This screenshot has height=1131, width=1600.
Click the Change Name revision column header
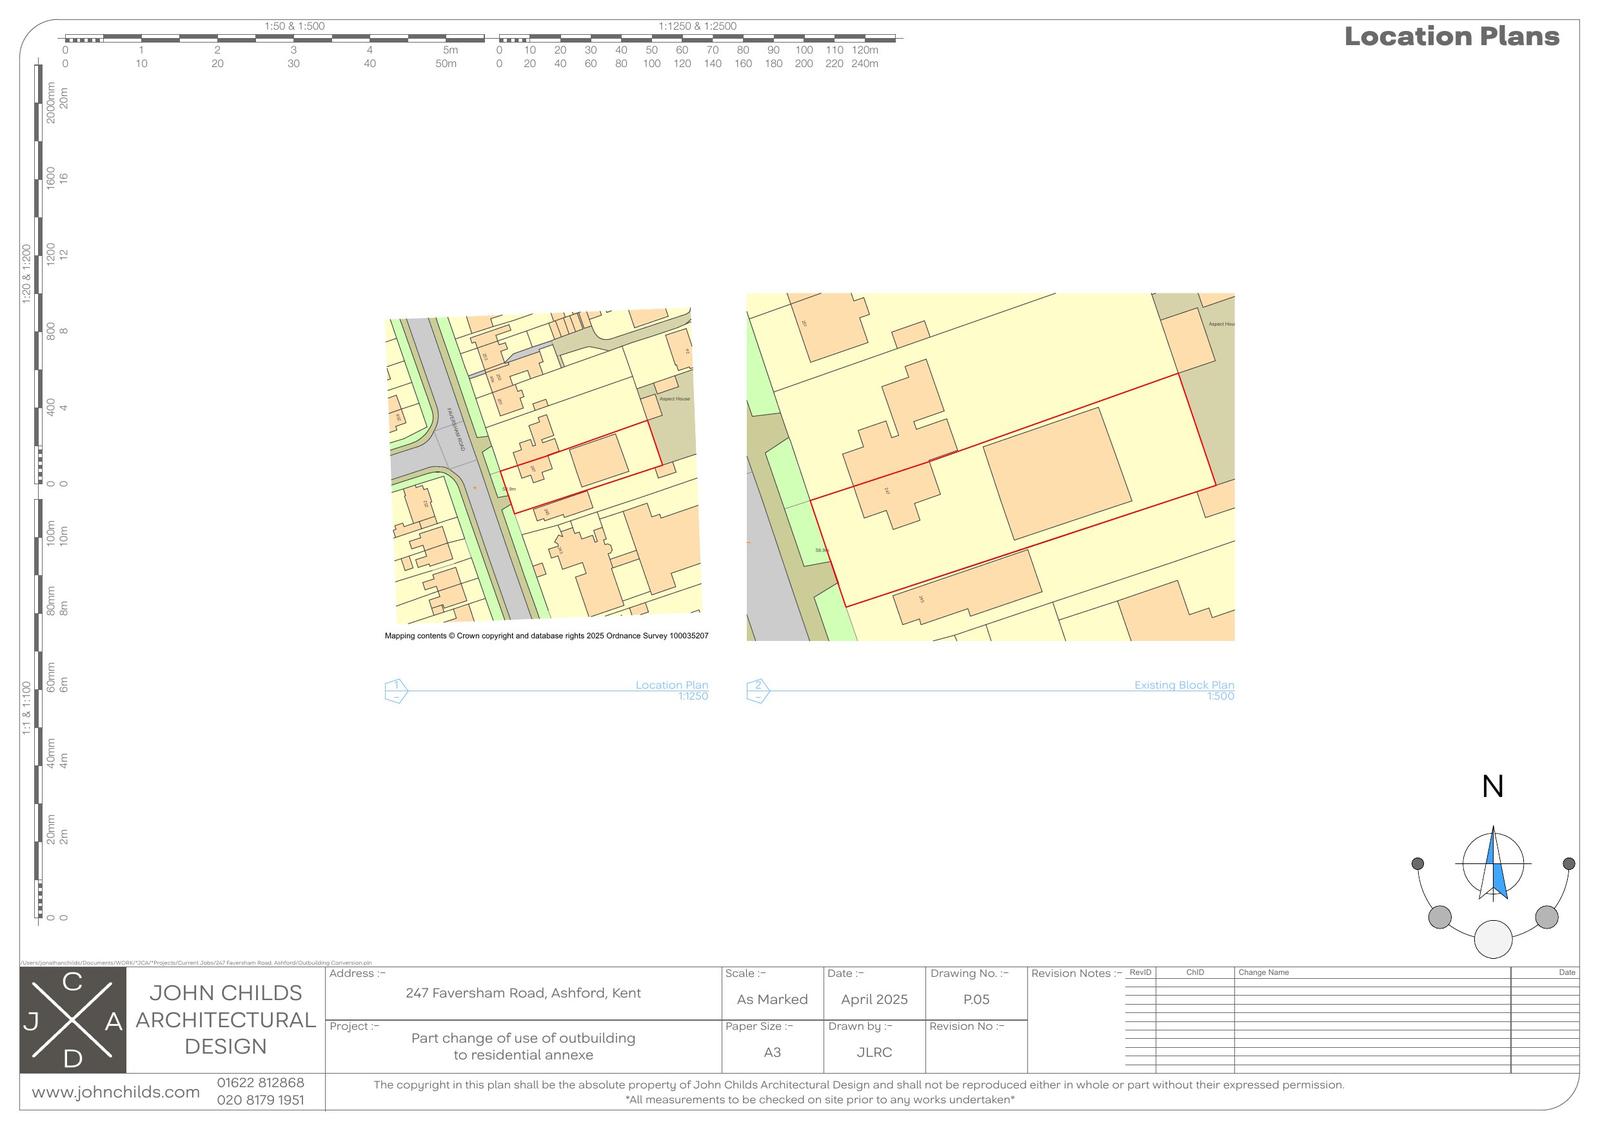pyautogui.click(x=1263, y=972)
